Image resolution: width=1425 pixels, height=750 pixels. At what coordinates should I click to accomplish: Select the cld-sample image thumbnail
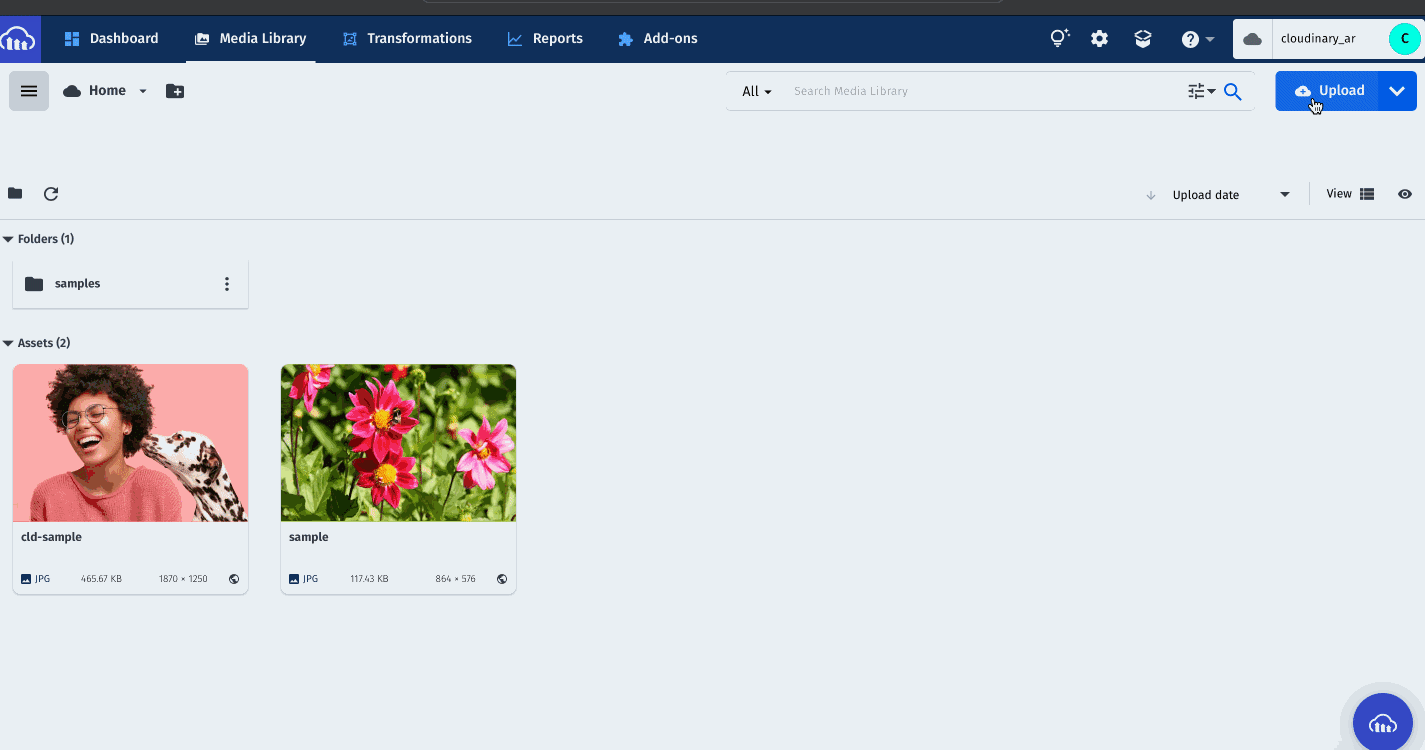(130, 442)
